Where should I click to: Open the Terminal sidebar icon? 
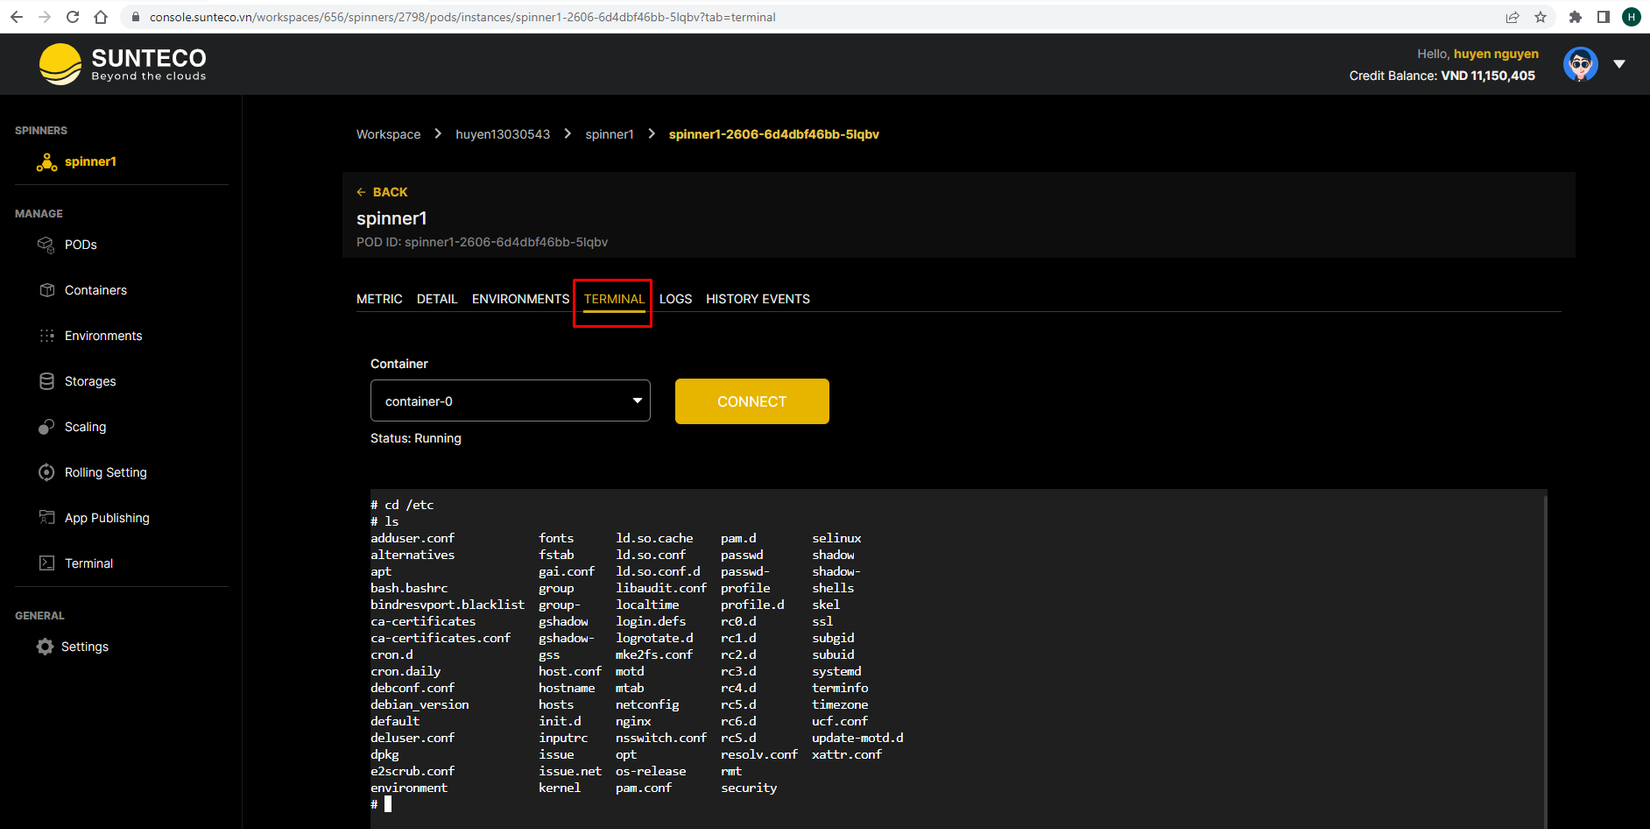[46, 563]
